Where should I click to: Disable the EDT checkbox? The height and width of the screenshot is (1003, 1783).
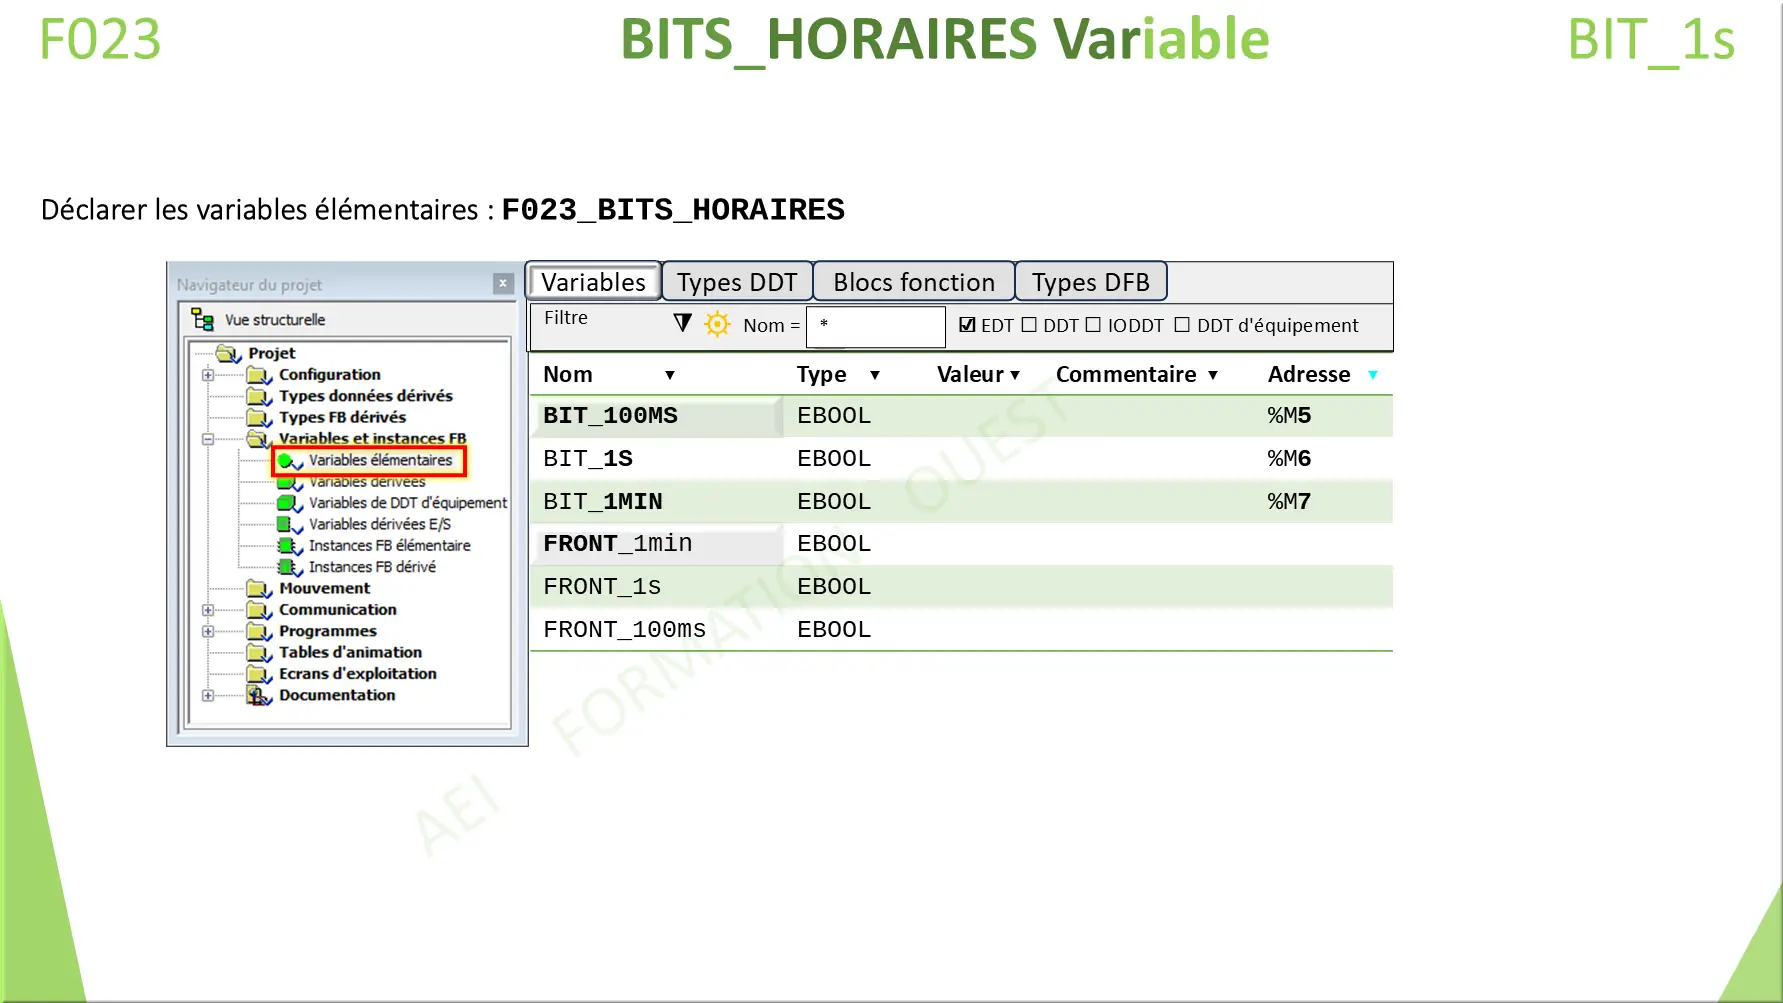[966, 324]
